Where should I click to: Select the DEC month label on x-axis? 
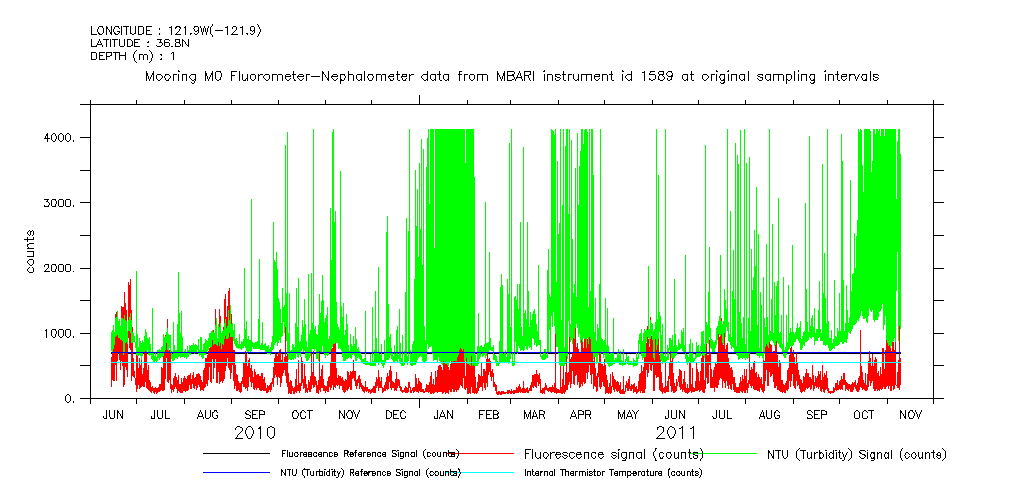tap(396, 414)
